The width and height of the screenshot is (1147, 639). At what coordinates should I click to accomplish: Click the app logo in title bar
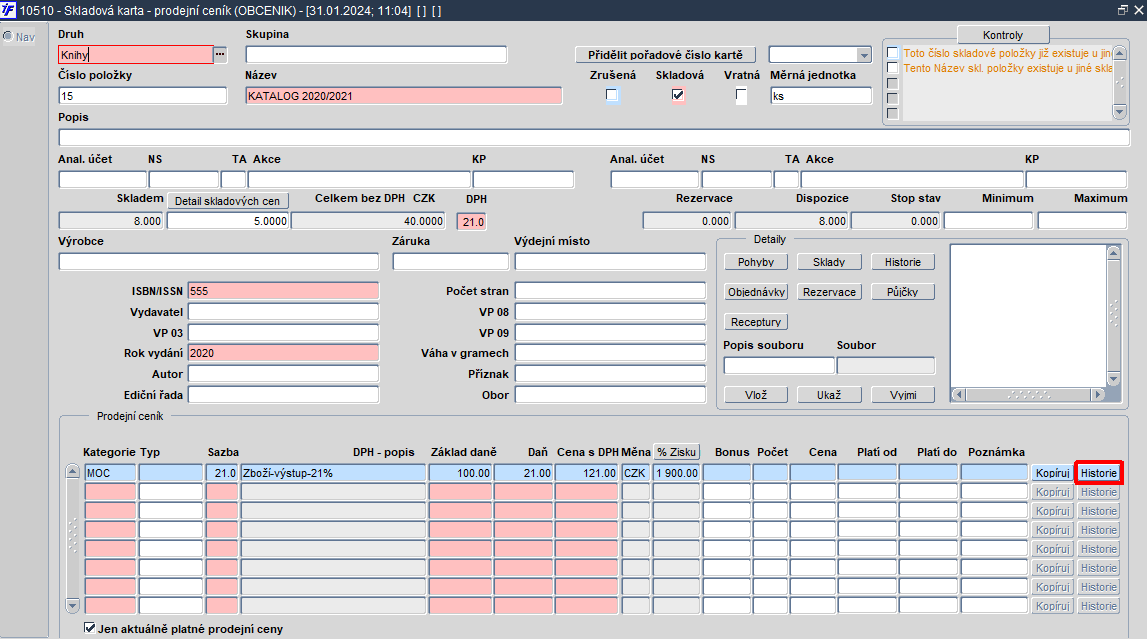[x=9, y=9]
